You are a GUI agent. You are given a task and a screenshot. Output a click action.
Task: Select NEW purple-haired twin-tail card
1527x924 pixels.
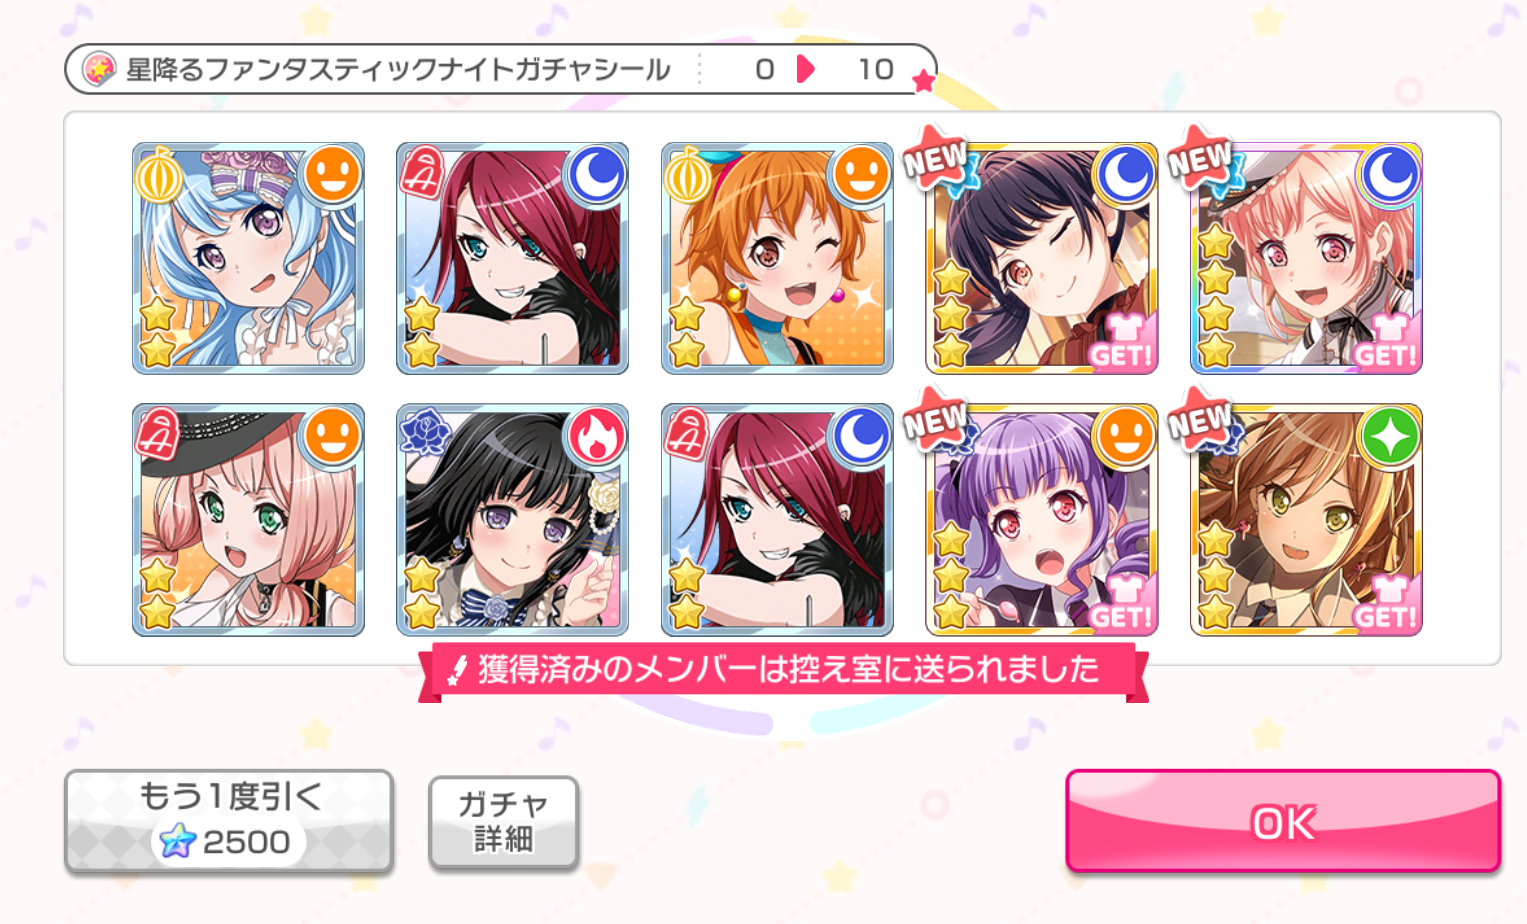tap(1041, 519)
